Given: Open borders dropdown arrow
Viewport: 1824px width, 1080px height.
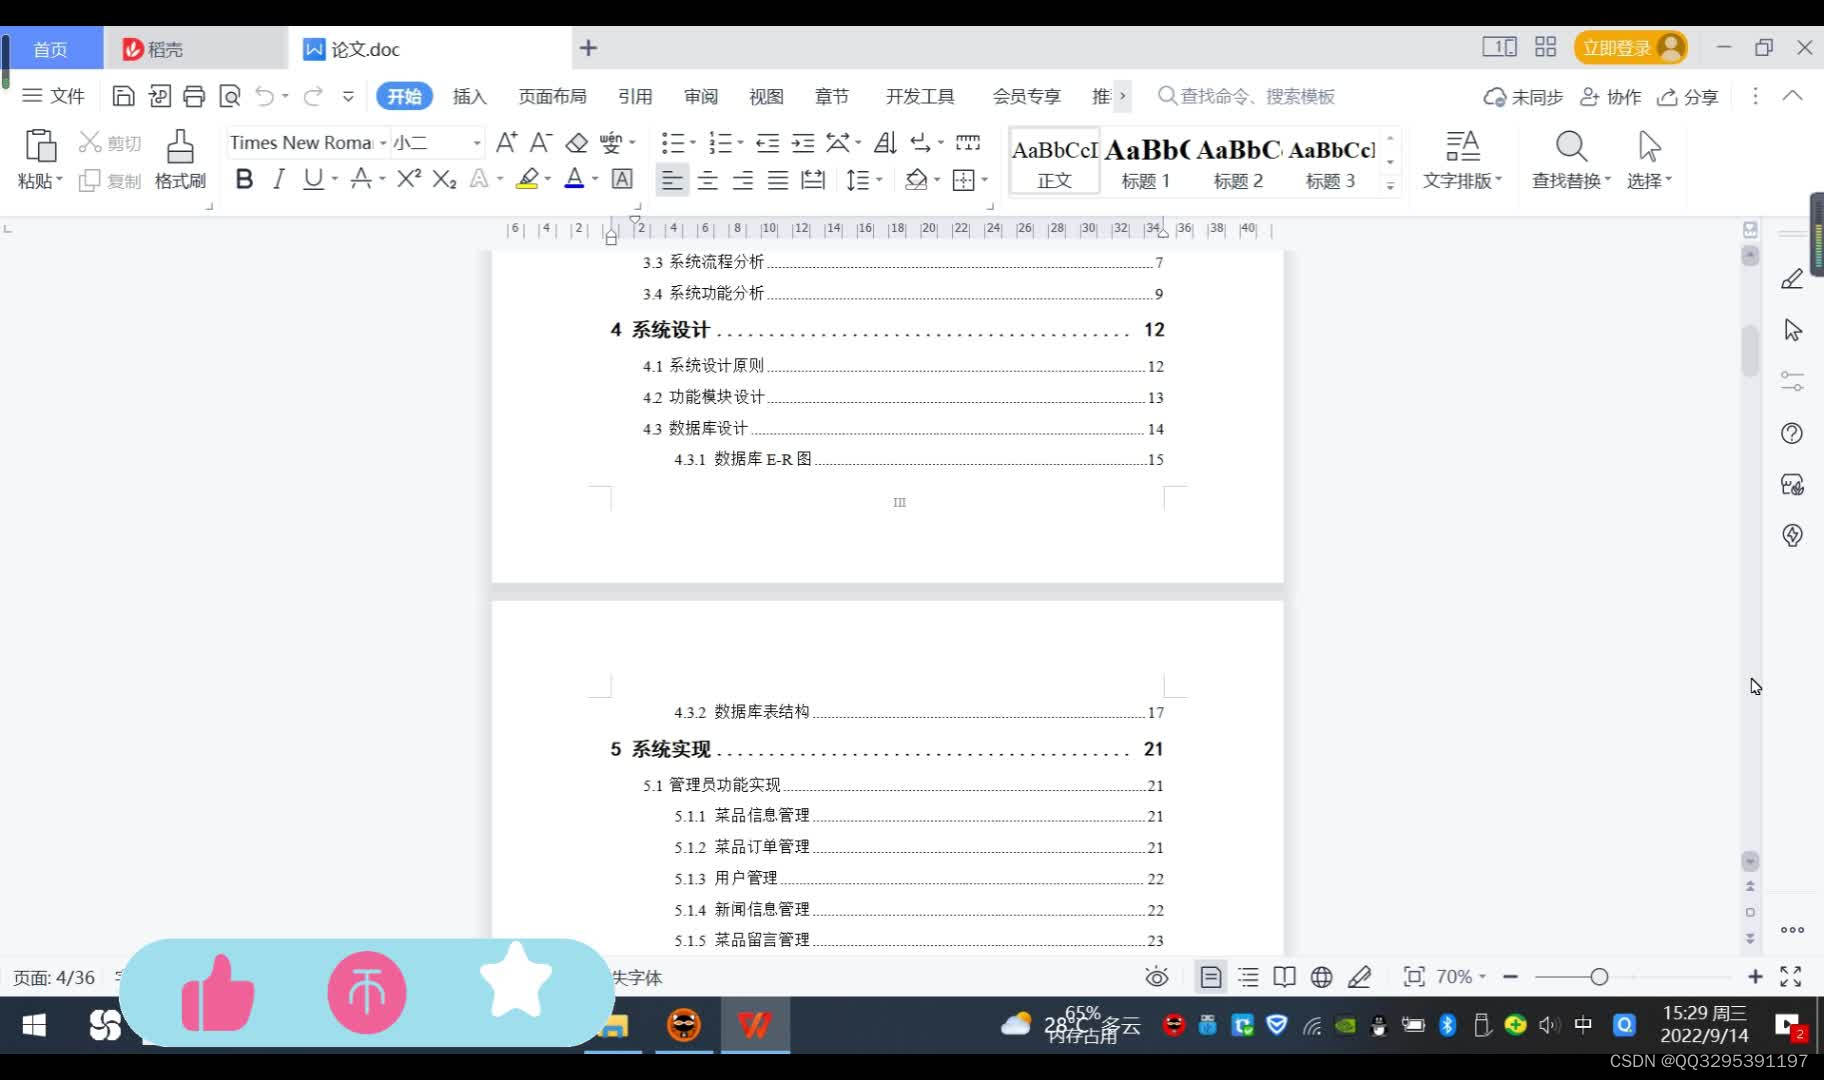Looking at the screenshot, I should pos(985,180).
